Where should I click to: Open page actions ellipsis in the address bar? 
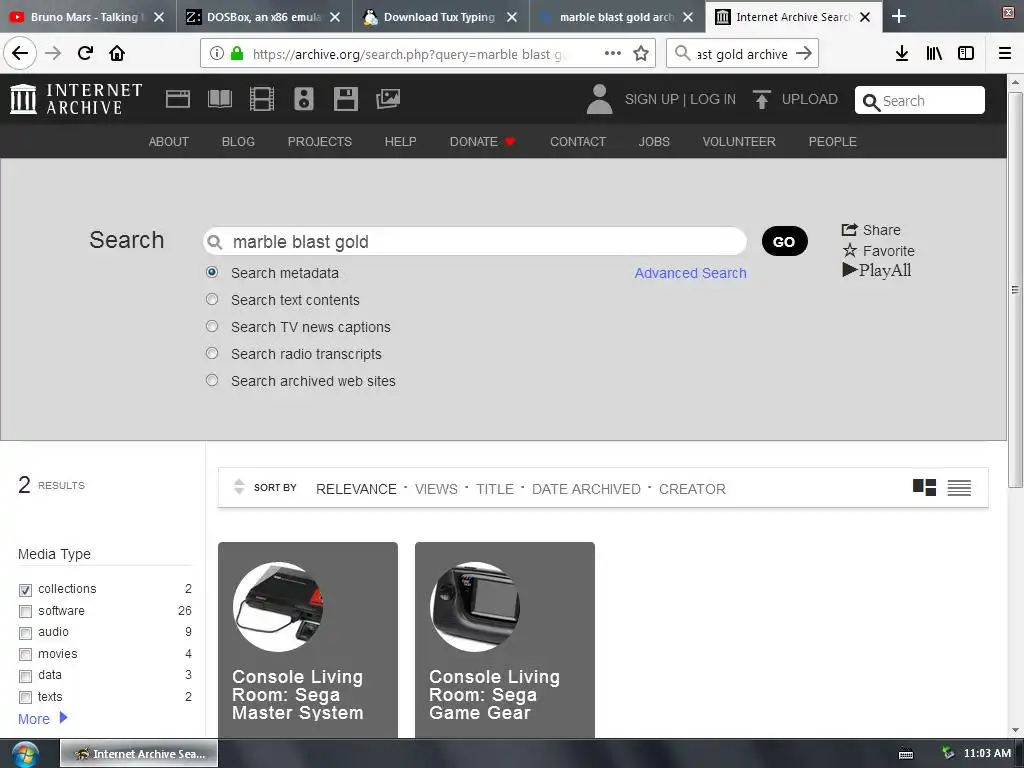click(613, 54)
